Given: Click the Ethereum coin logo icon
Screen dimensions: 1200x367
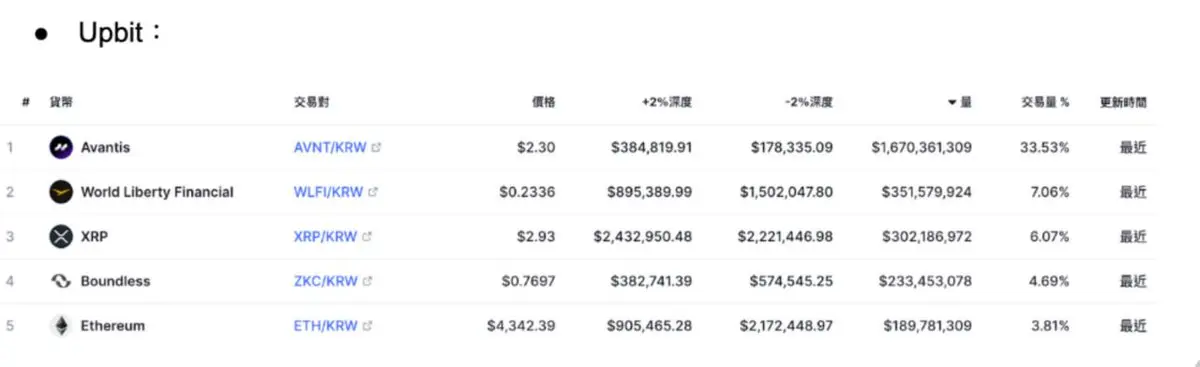Looking at the screenshot, I should [61, 326].
